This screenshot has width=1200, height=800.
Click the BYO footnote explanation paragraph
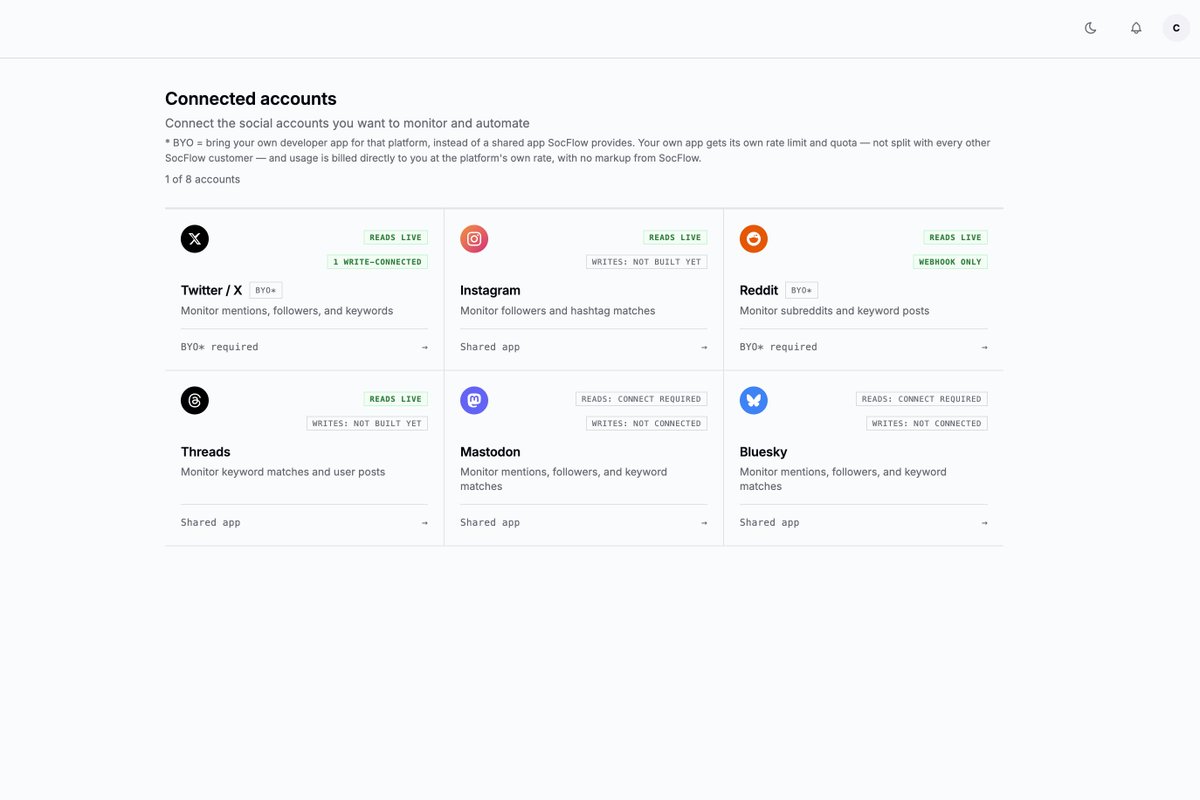click(x=578, y=150)
